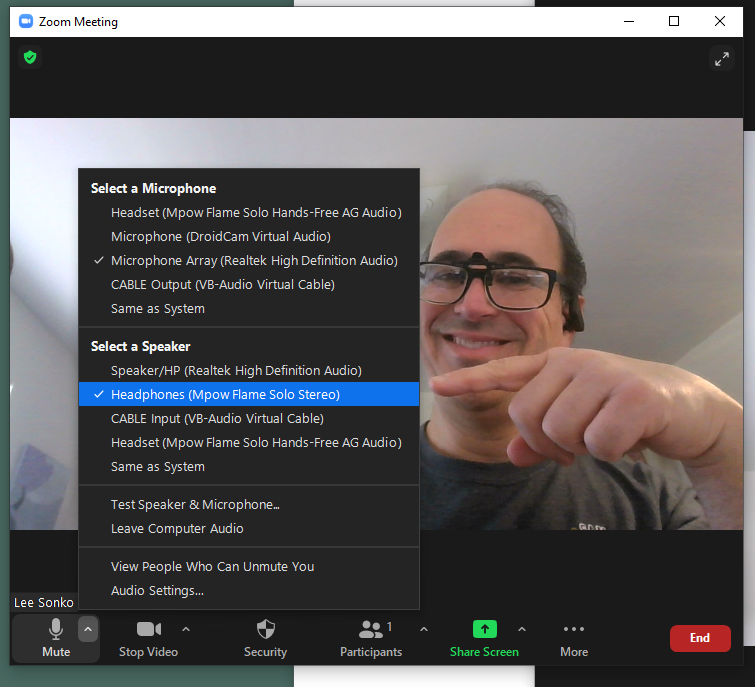Click the Select a Microphone header
The image size is (755, 687).
click(x=154, y=188)
